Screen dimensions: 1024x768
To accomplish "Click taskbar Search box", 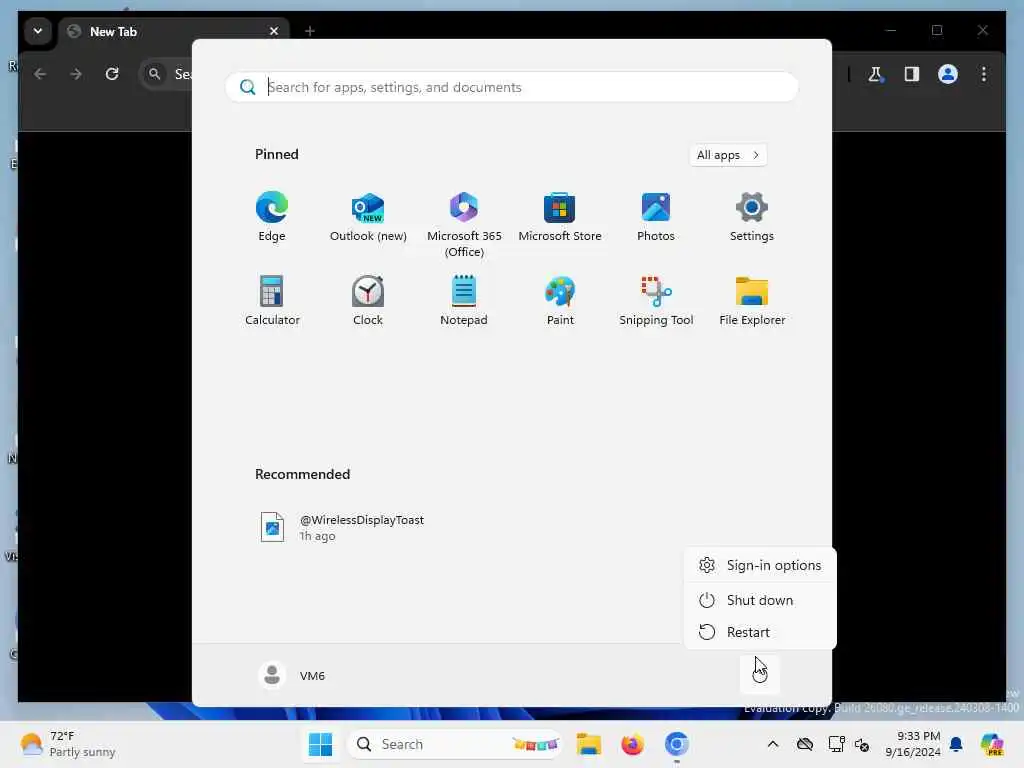I will 455,744.
